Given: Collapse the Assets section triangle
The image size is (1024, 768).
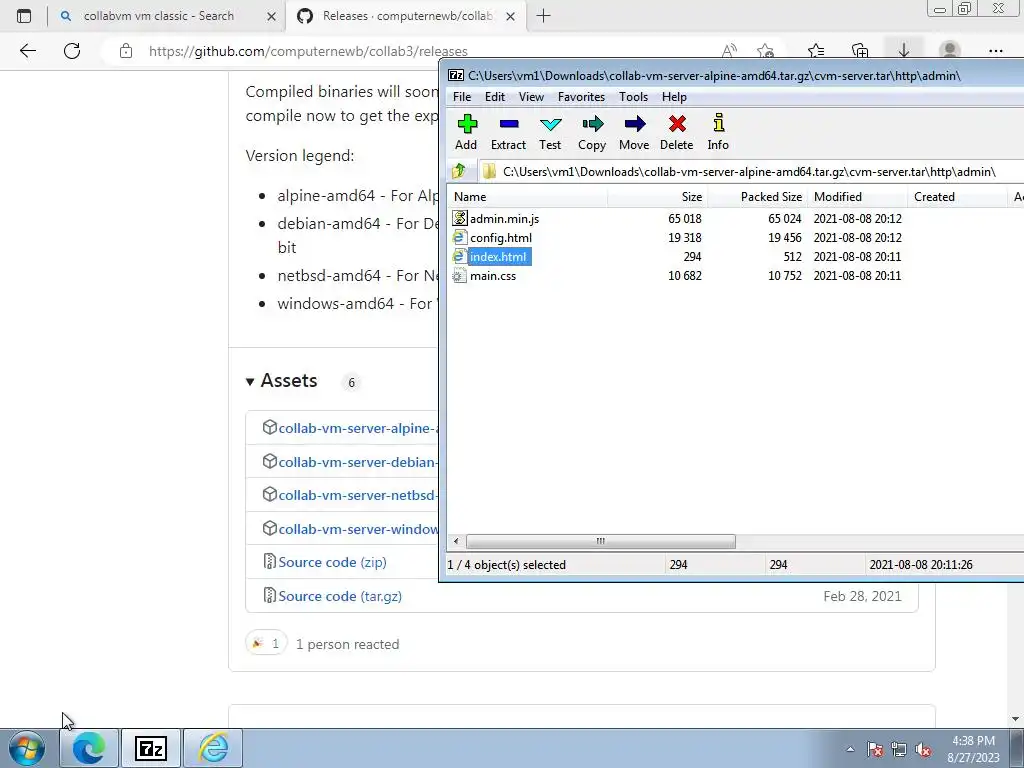Looking at the screenshot, I should pyautogui.click(x=250, y=381).
